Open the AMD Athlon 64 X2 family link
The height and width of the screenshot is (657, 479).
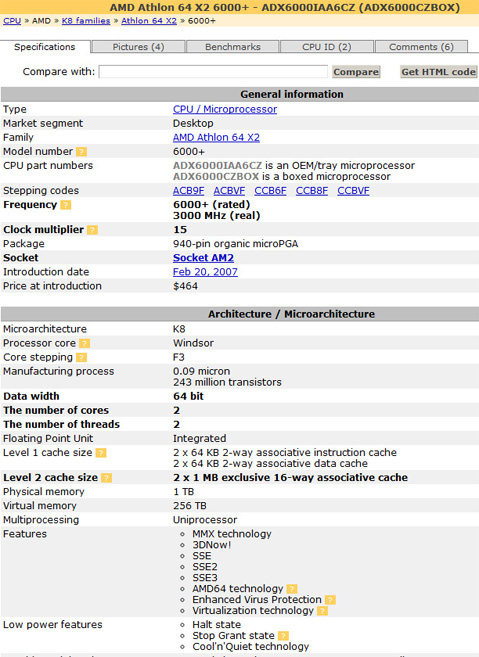[216, 137]
